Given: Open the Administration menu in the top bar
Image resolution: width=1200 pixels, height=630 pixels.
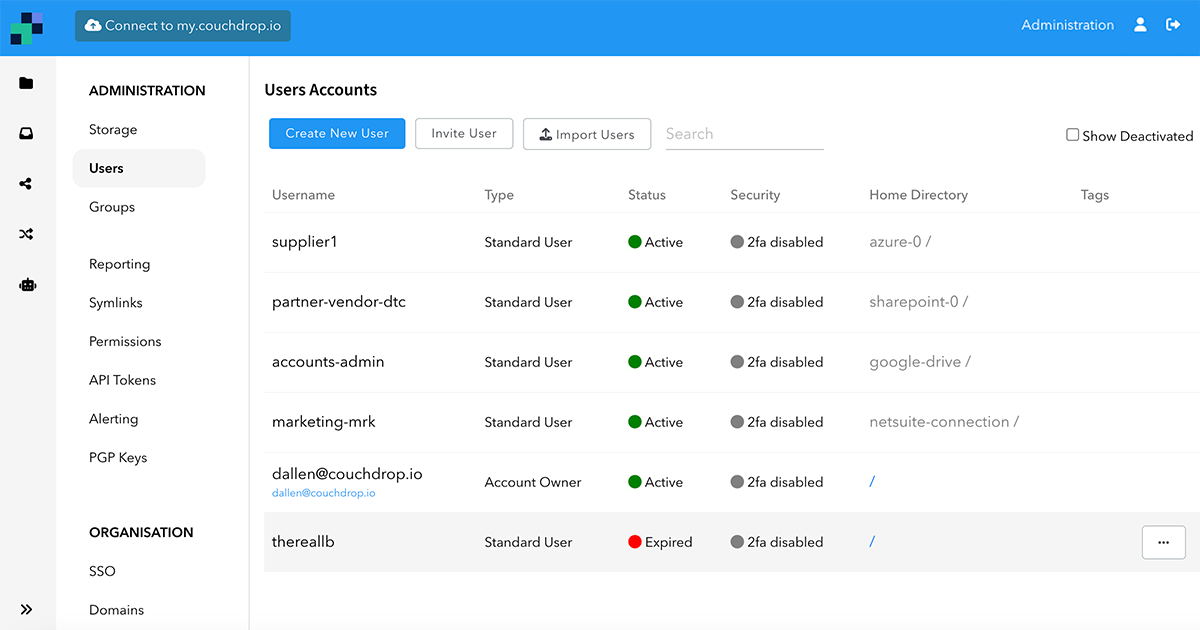Looking at the screenshot, I should [x=1067, y=24].
